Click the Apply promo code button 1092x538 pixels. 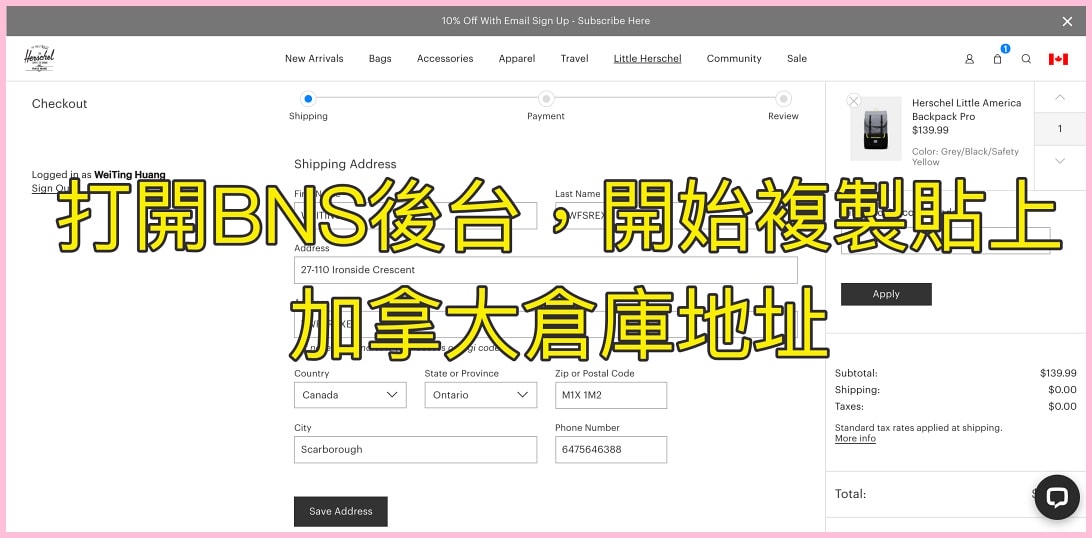[886, 294]
